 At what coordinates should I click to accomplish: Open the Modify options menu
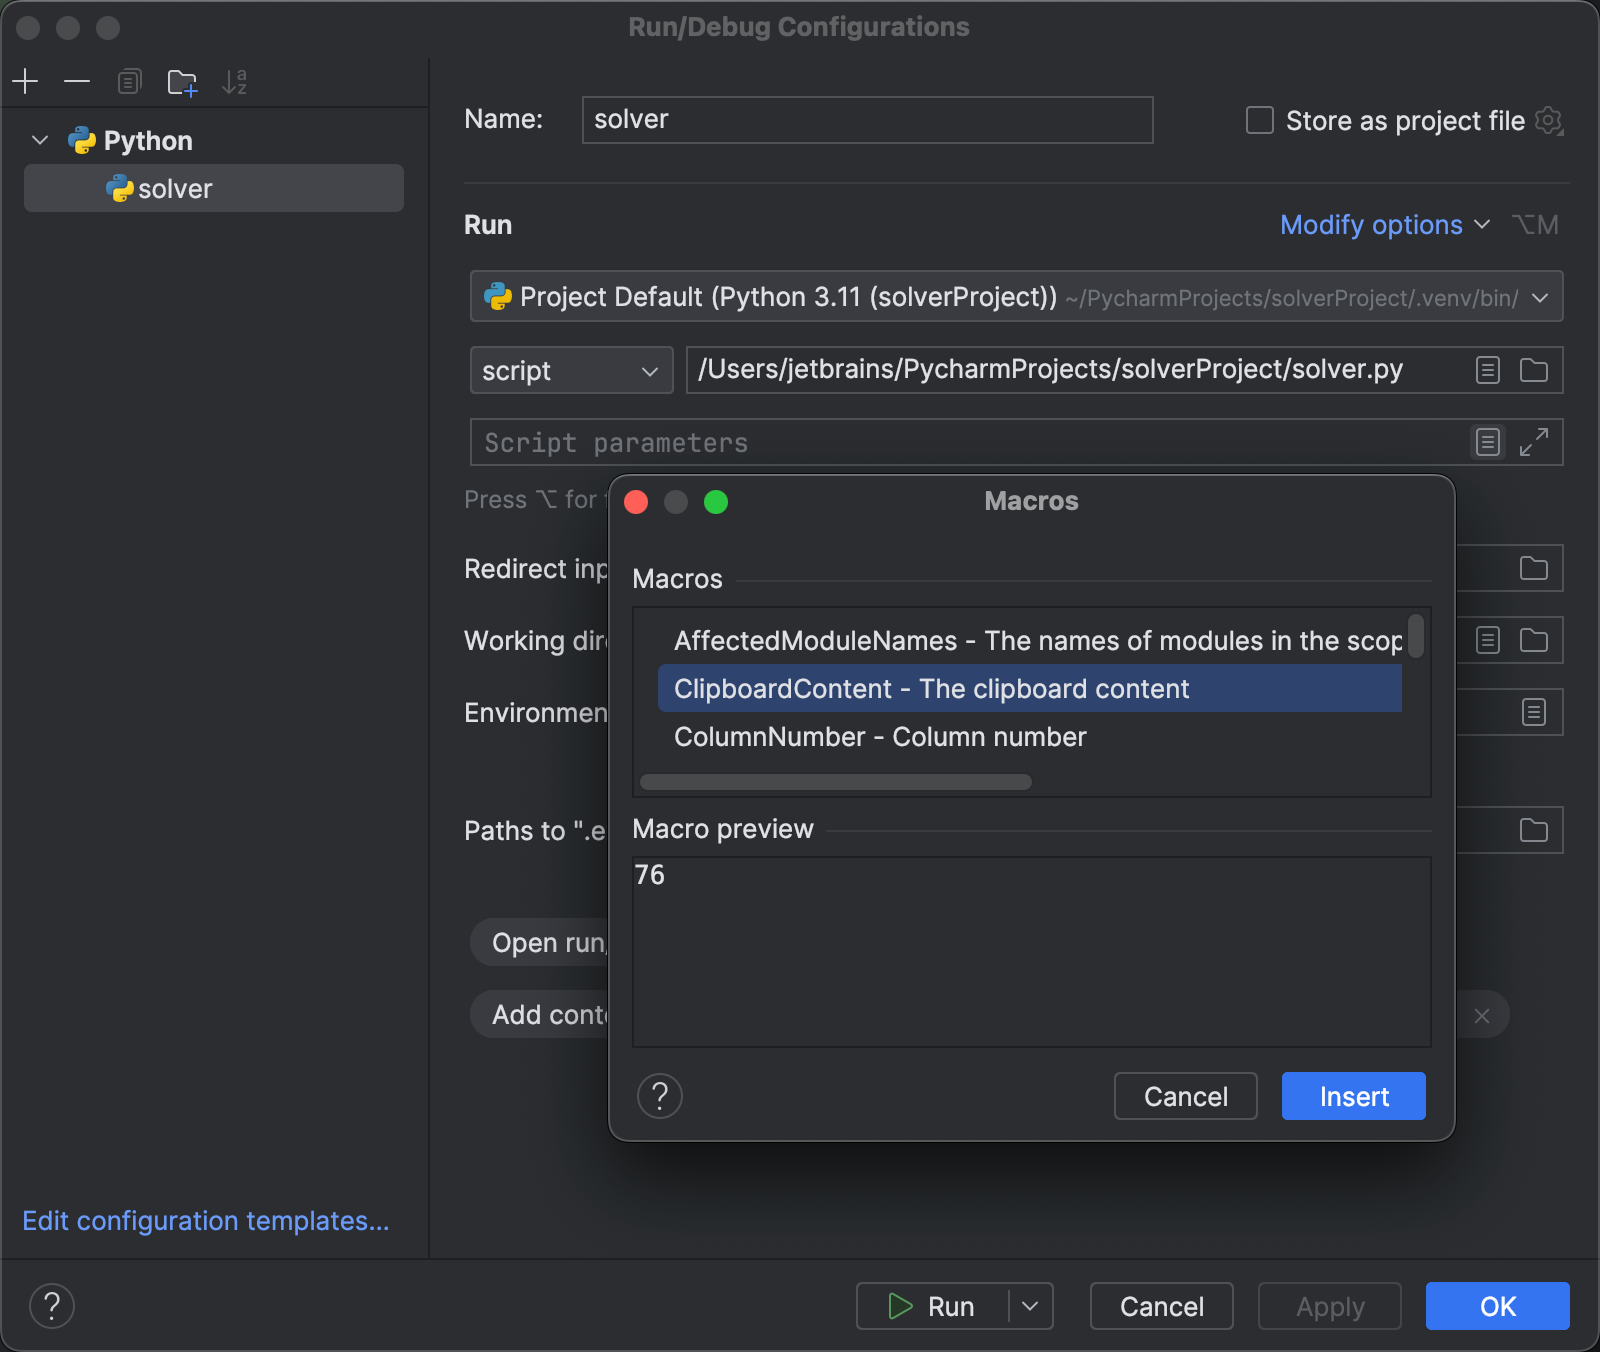[1383, 225]
